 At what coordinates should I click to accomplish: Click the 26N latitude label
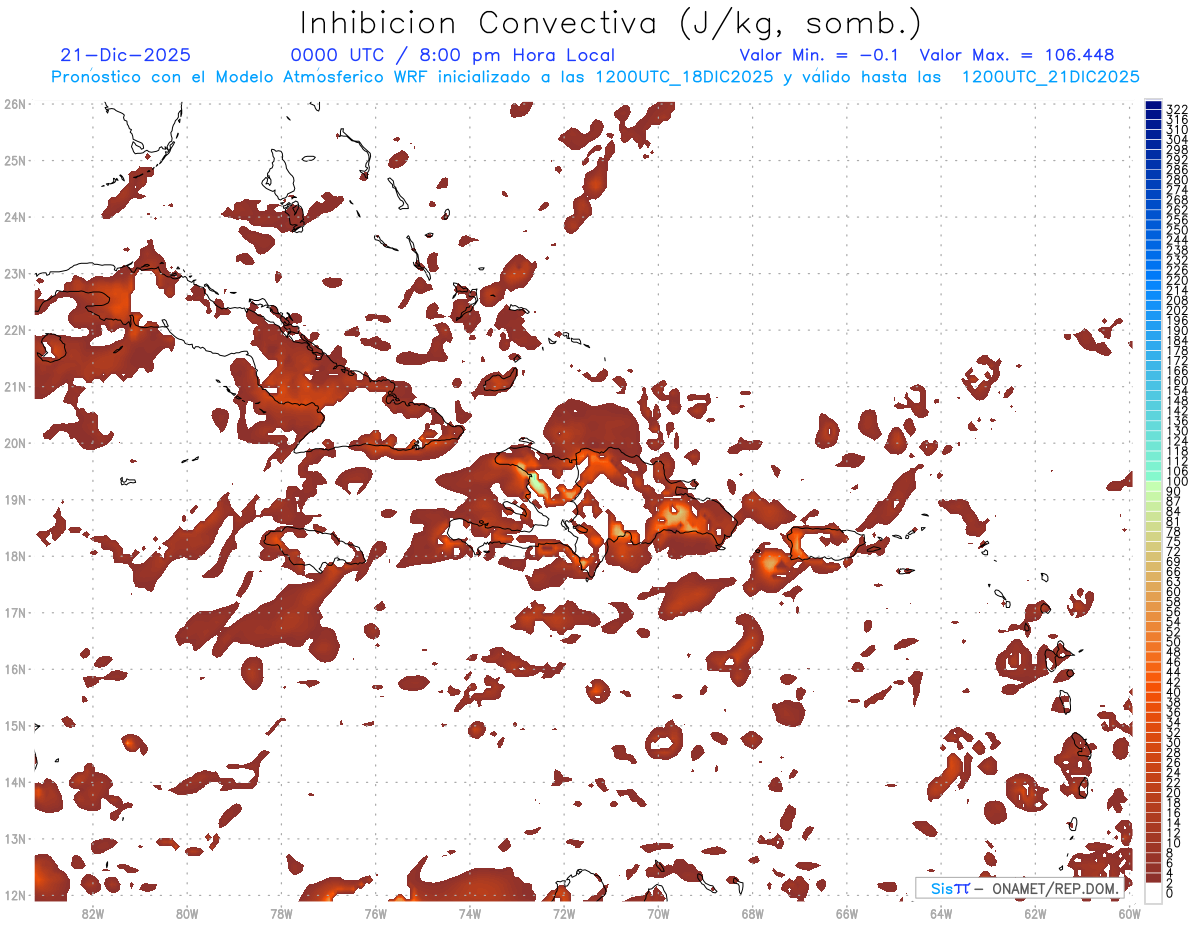(14, 104)
